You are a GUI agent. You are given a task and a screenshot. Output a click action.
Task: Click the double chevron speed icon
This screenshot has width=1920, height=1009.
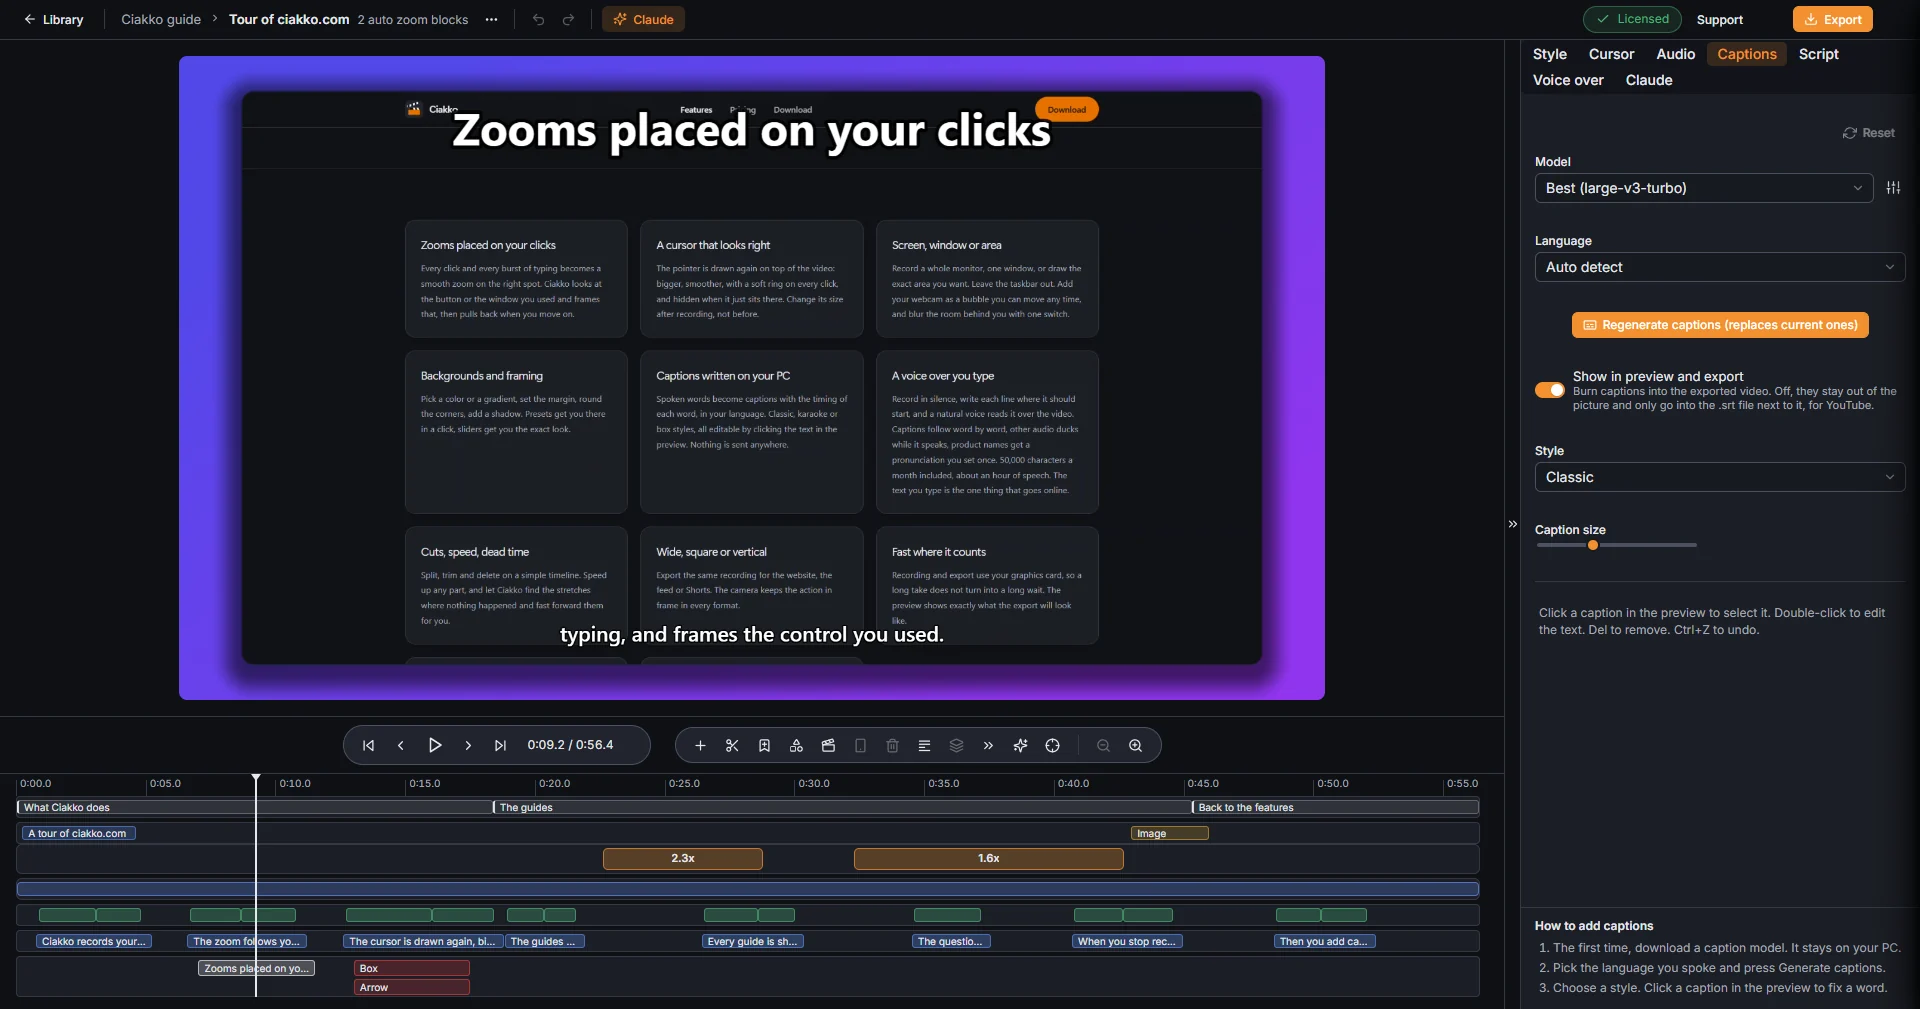988,745
